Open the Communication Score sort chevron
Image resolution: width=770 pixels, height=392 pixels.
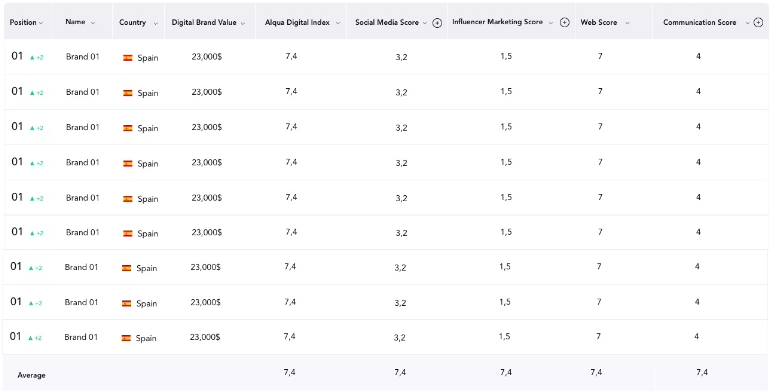click(x=747, y=23)
